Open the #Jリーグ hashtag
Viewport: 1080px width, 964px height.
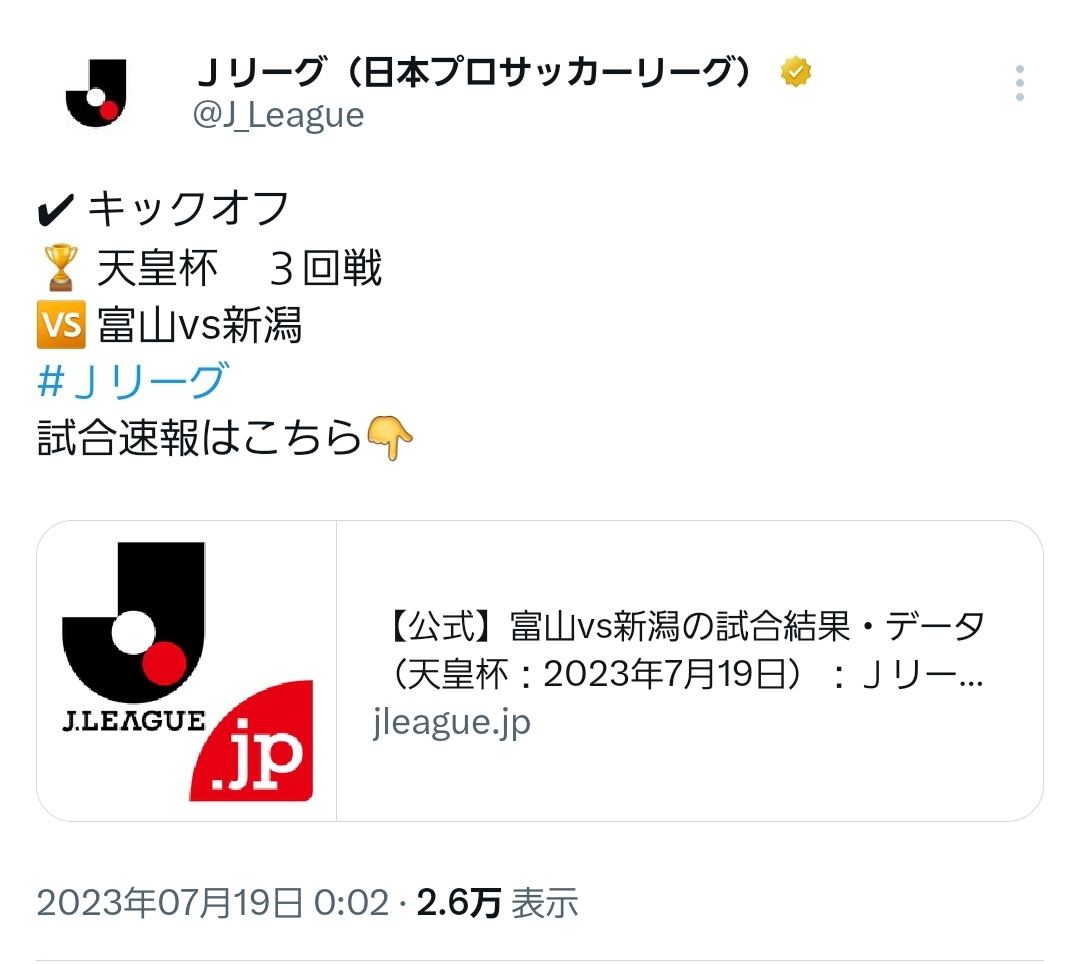pos(132,380)
